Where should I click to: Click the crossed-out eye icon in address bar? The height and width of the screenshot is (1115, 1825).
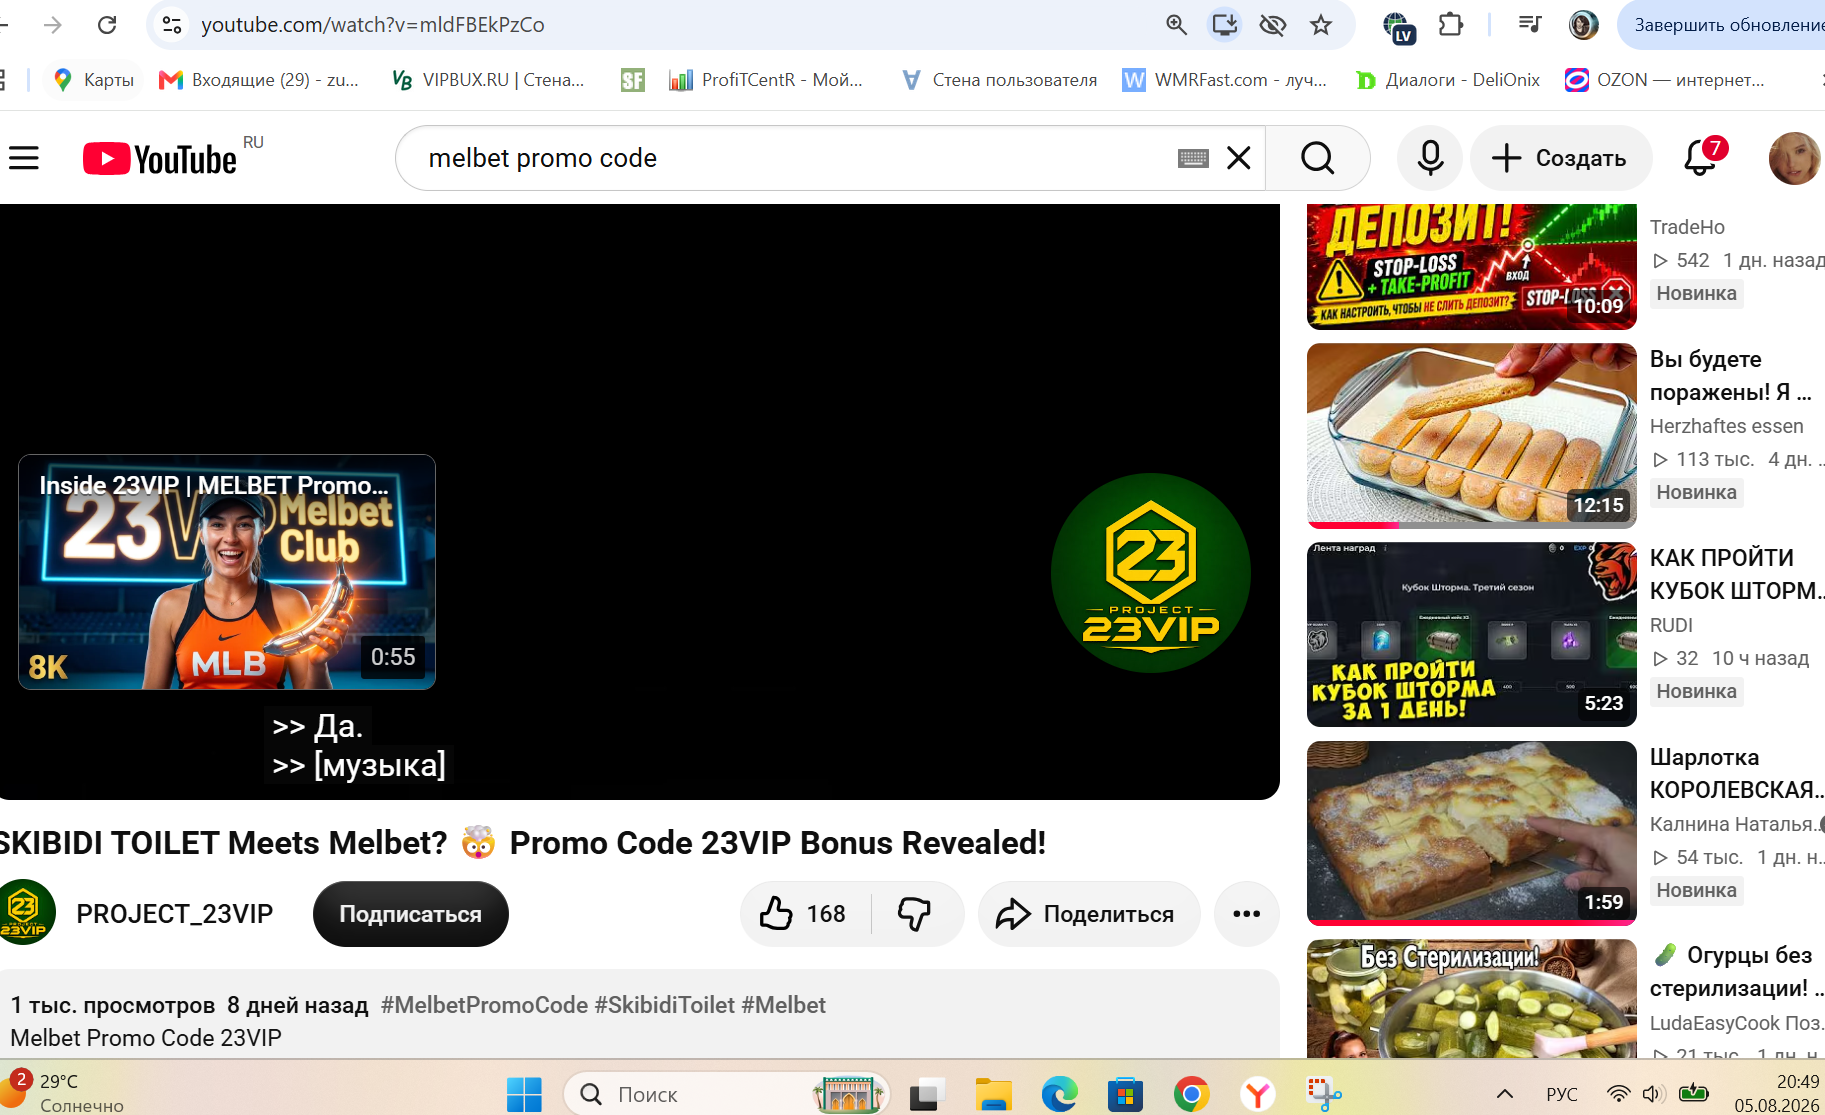coord(1273,25)
